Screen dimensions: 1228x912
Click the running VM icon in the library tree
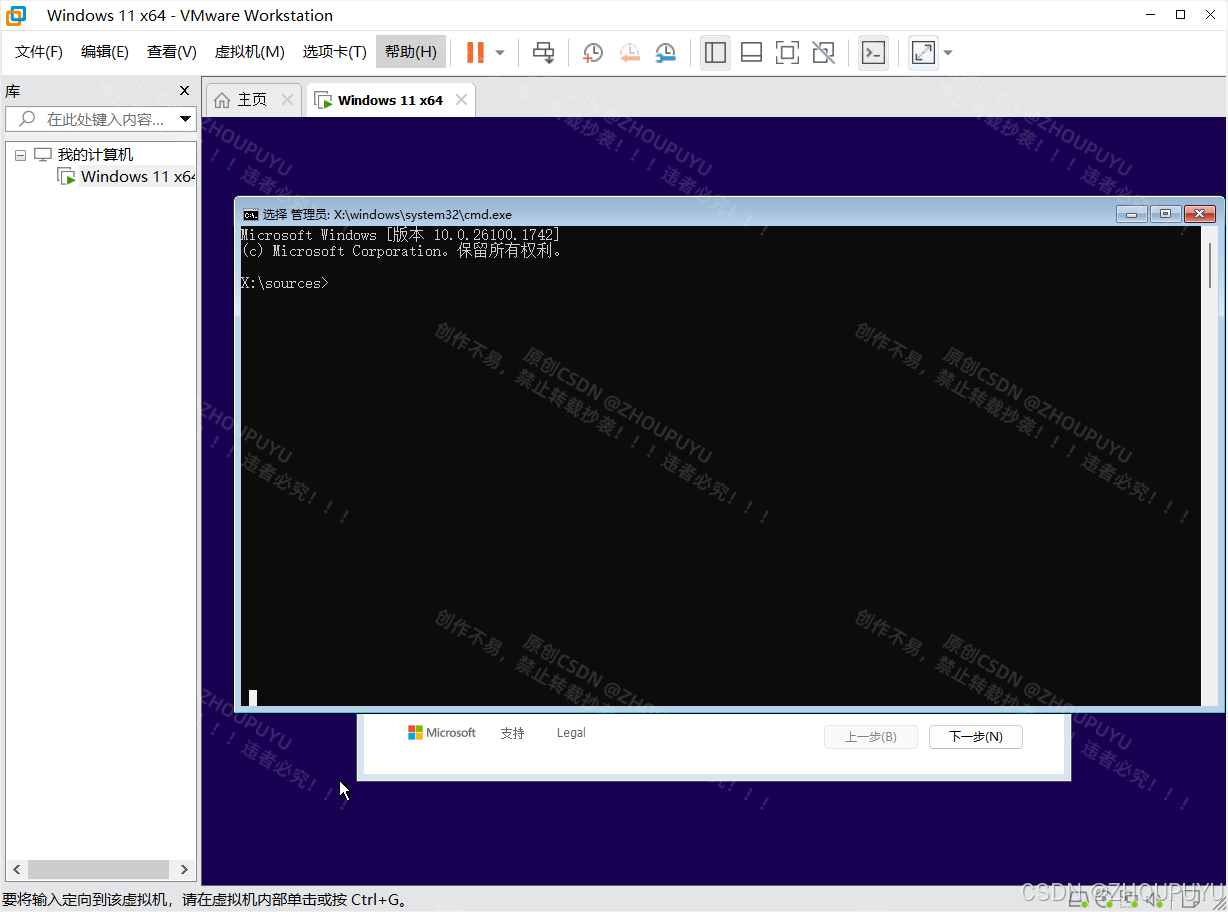[67, 177]
